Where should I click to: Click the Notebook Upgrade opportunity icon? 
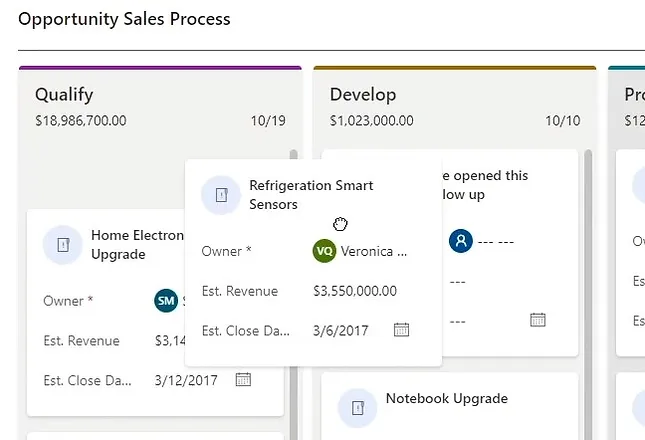[x=357, y=408]
